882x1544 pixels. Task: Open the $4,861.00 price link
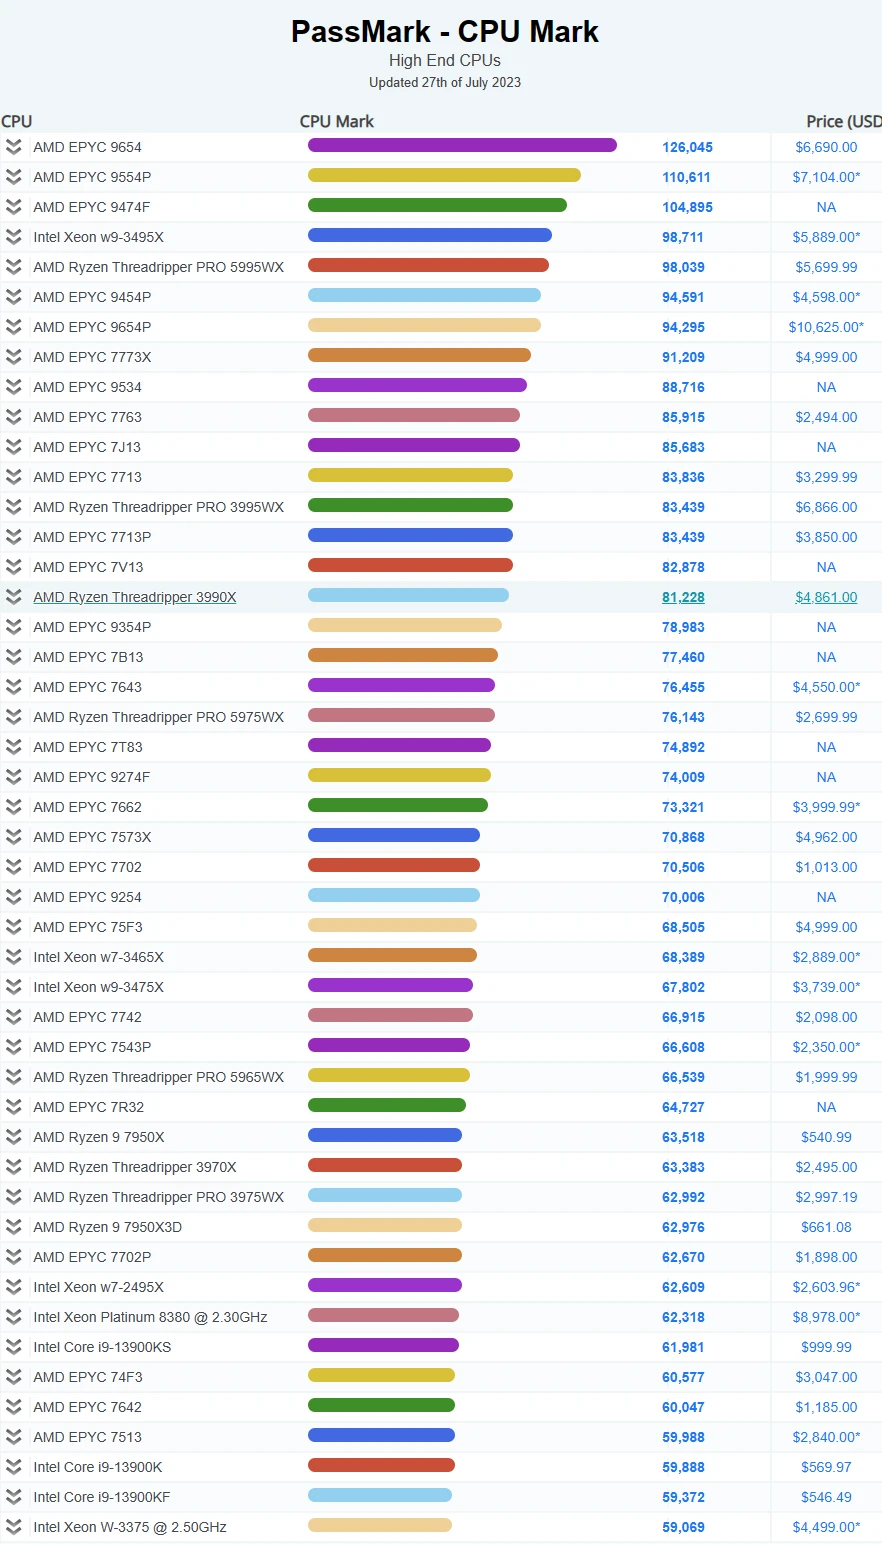(x=826, y=597)
